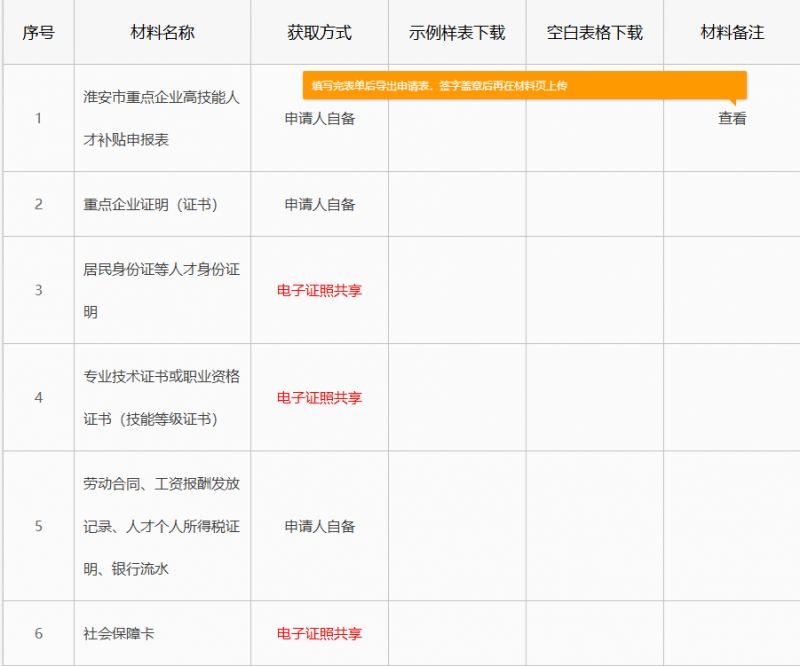The height and width of the screenshot is (666, 800).
Task: Click 重点企业证明（证书） material name
Action: click(x=151, y=205)
